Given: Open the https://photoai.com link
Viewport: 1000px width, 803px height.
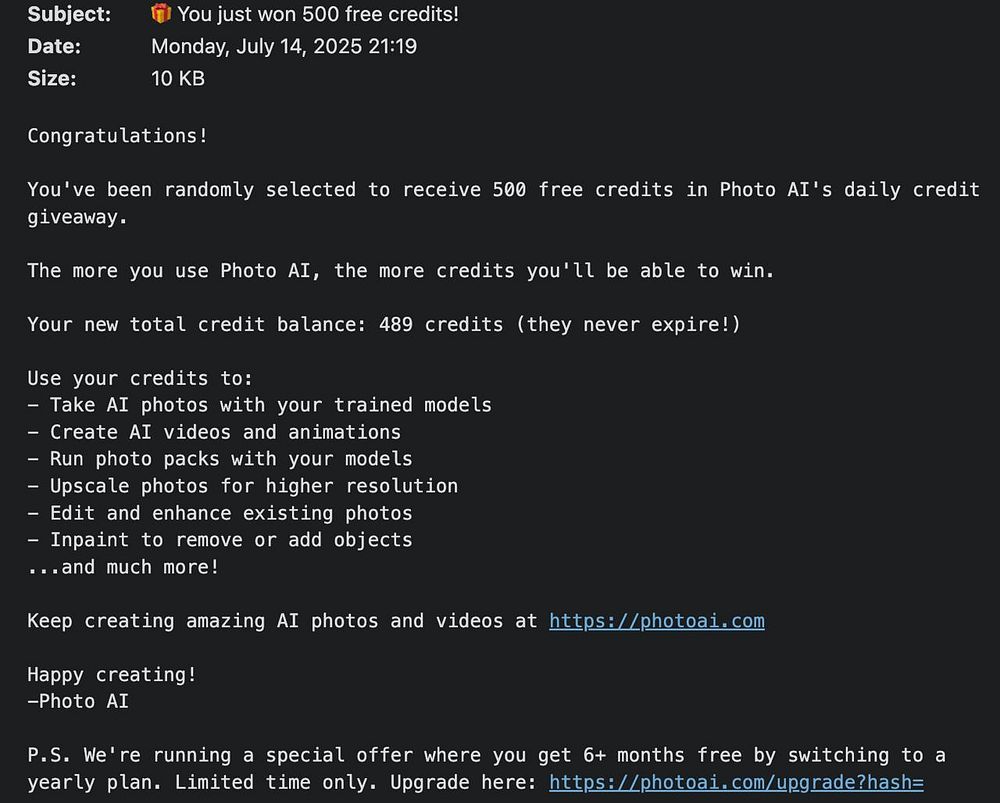Looking at the screenshot, I should [656, 621].
